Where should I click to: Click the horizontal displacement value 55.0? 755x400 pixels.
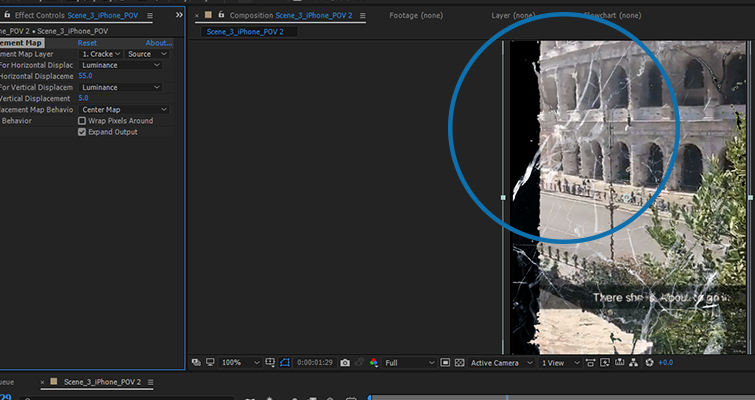85,76
